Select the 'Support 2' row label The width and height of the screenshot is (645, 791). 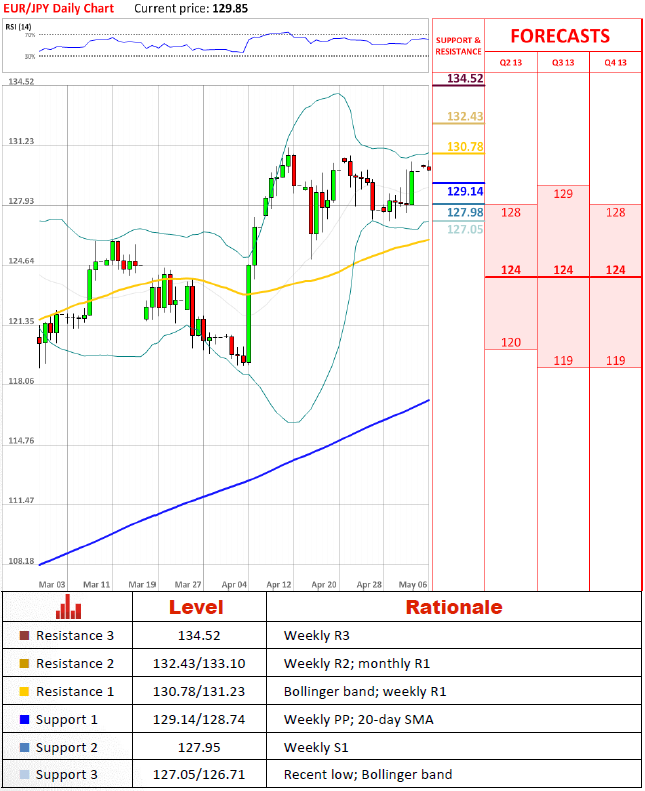click(67, 748)
